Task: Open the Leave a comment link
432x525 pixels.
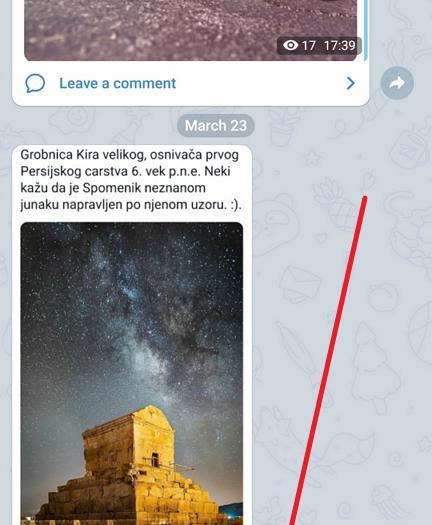Action: [x=117, y=83]
